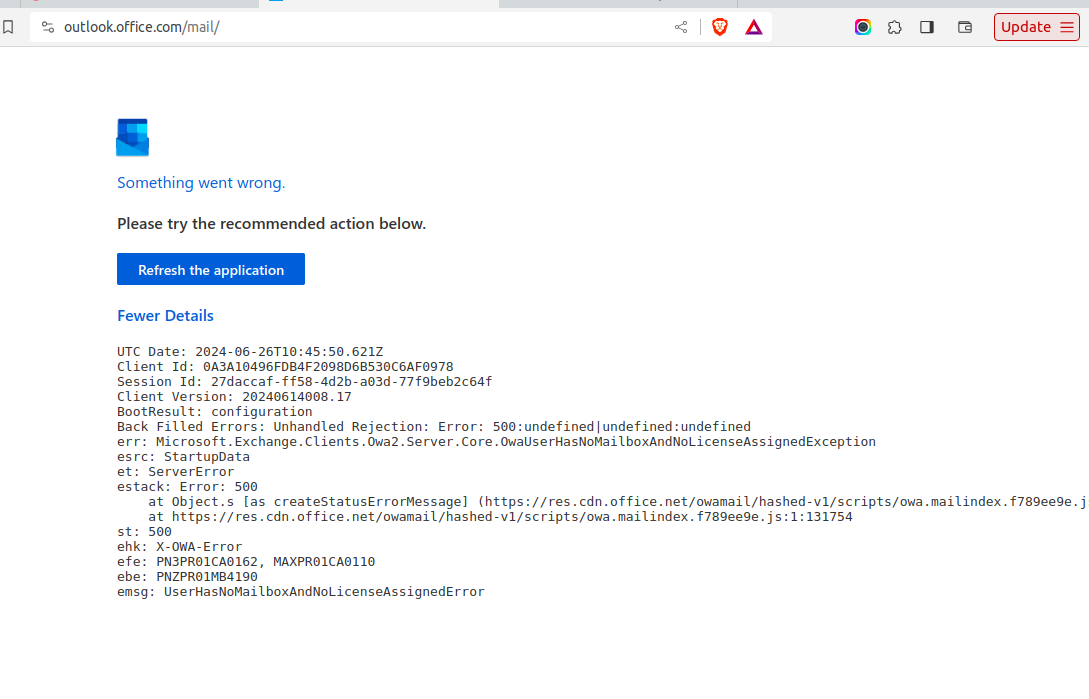
Task: Toggle the browser sidebar panel
Action: coord(926,27)
